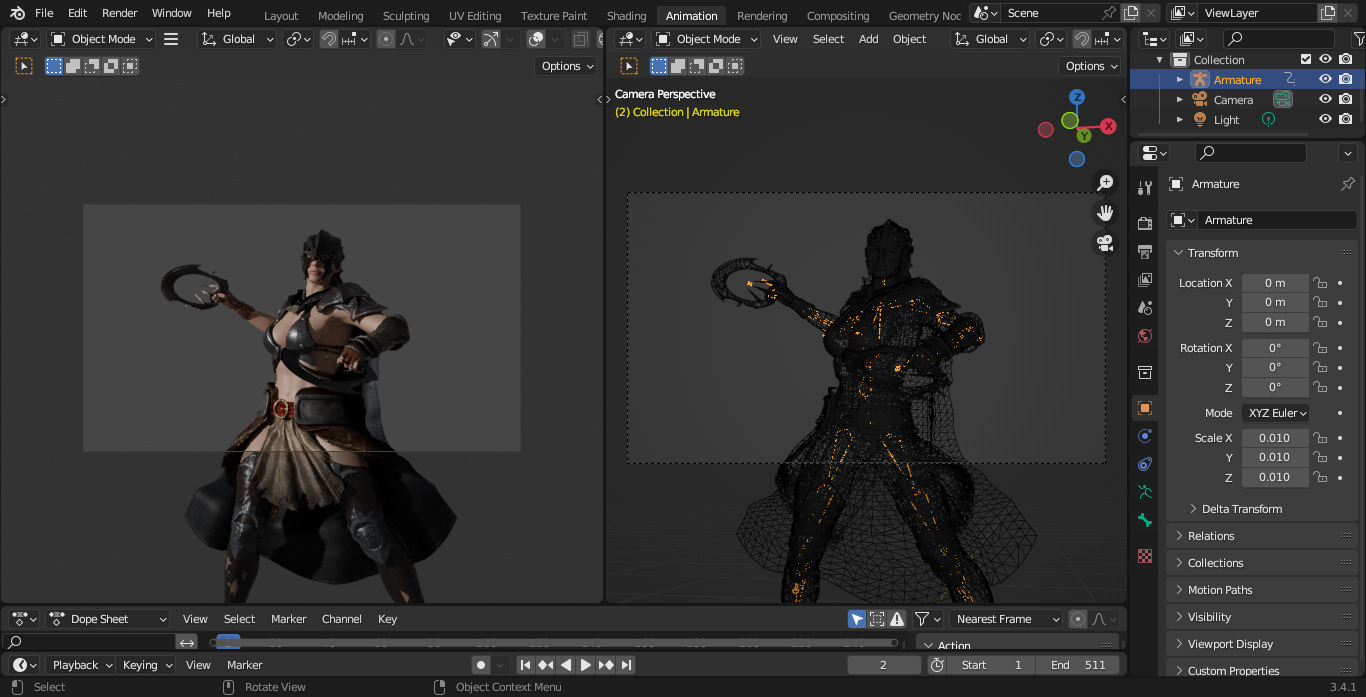The image size is (1366, 697).
Task: Toggle lock on Scale X
Action: click(x=1320, y=438)
